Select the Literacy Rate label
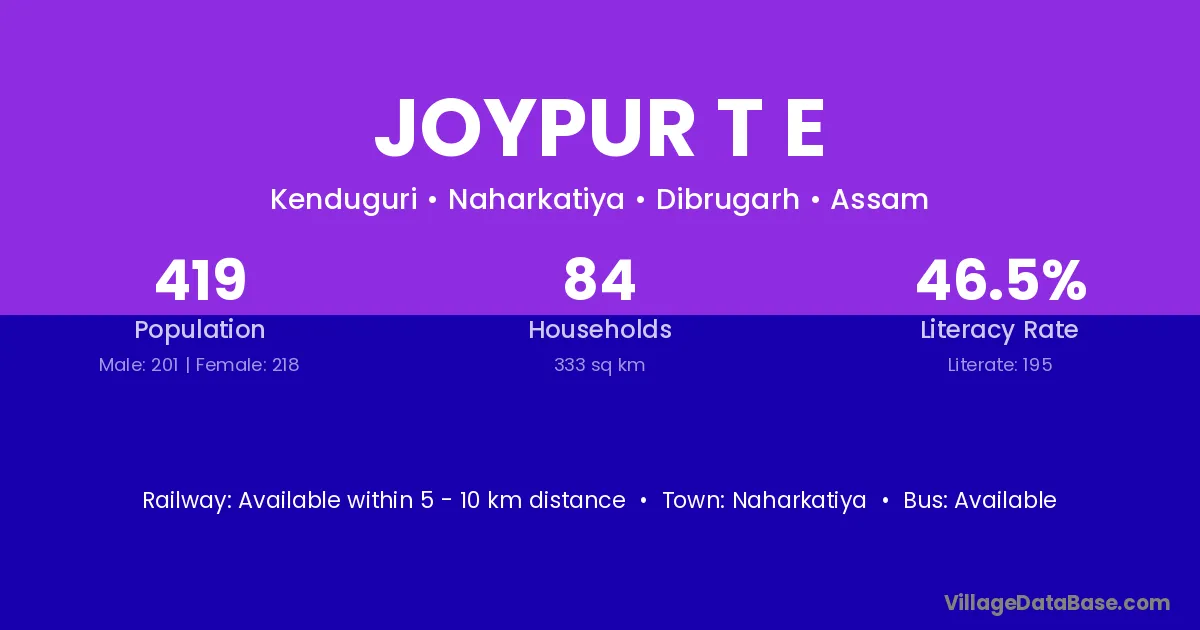Image resolution: width=1200 pixels, height=630 pixels. pyautogui.click(x=1000, y=330)
